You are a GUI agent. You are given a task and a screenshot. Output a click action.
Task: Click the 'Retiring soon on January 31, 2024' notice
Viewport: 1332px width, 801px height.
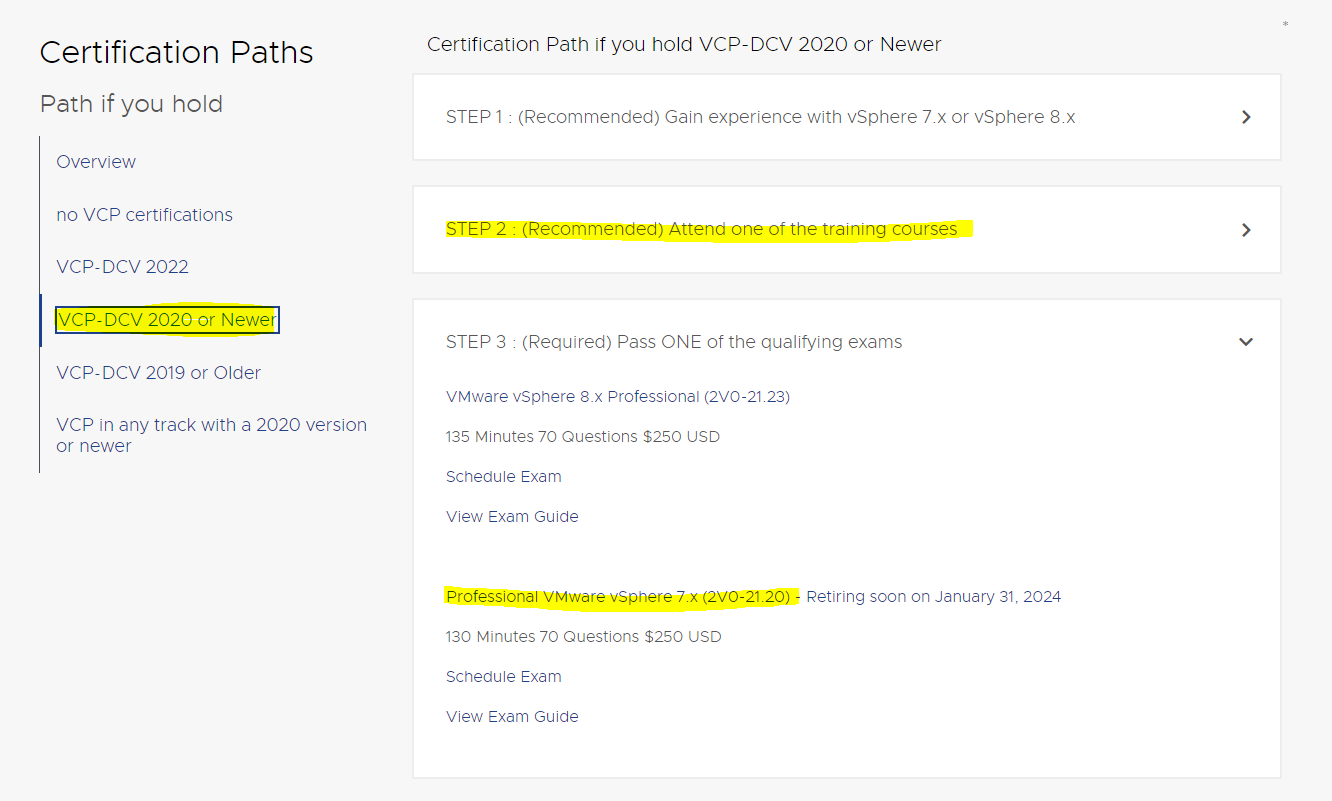point(933,597)
